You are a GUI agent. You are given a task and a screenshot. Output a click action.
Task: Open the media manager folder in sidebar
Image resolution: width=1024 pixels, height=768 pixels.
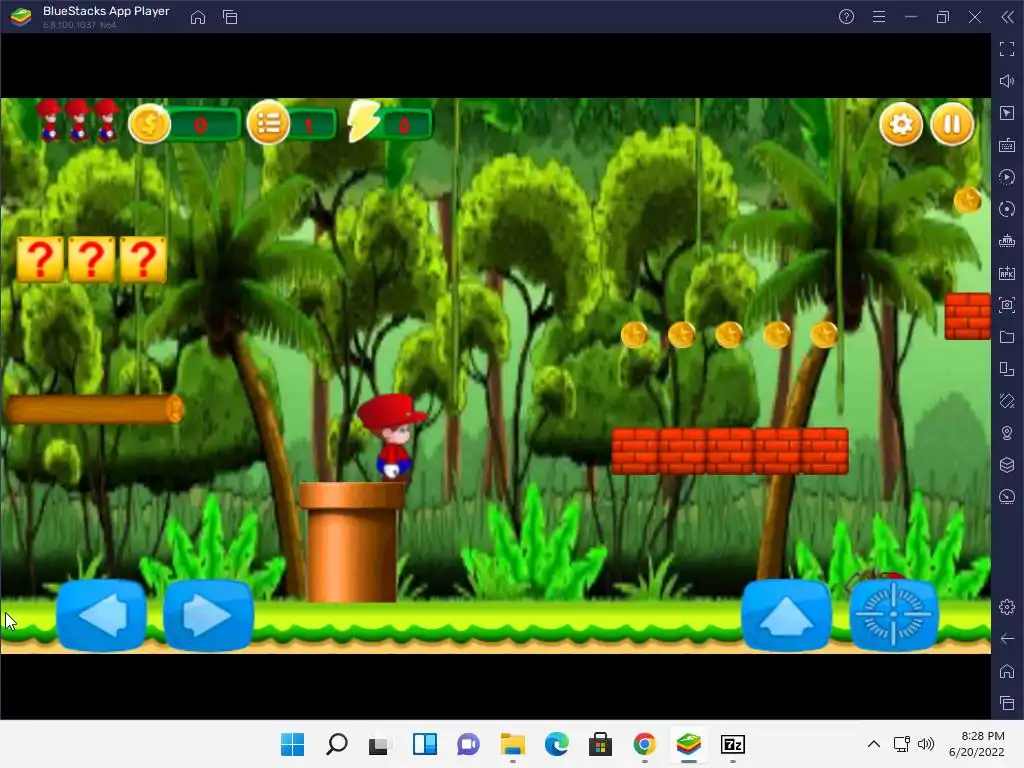point(1006,337)
